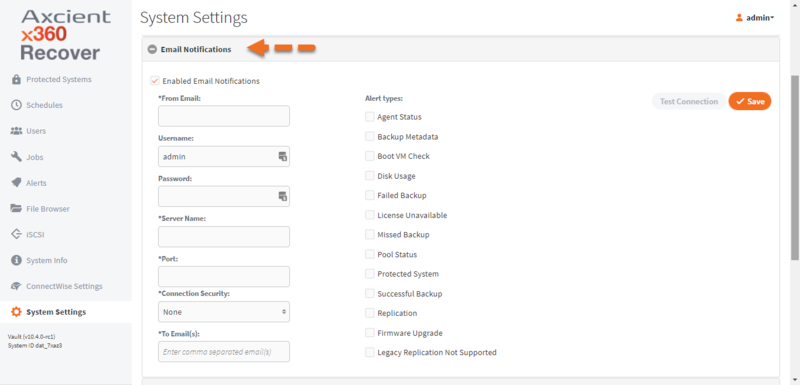The height and width of the screenshot is (385, 800).
Task: Select System Settings in sidebar
Action: 66,312
